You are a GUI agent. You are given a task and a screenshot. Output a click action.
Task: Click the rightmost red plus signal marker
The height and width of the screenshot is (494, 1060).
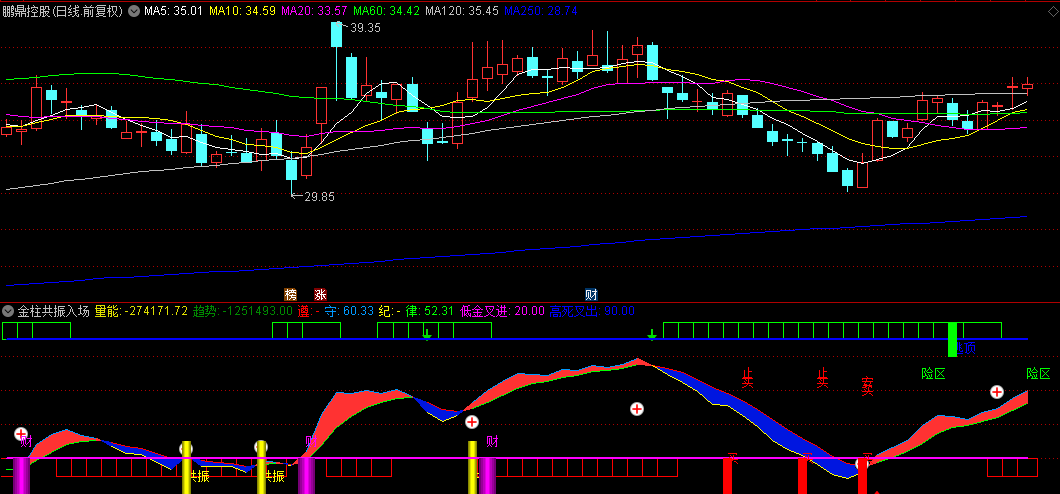pyautogui.click(x=997, y=392)
